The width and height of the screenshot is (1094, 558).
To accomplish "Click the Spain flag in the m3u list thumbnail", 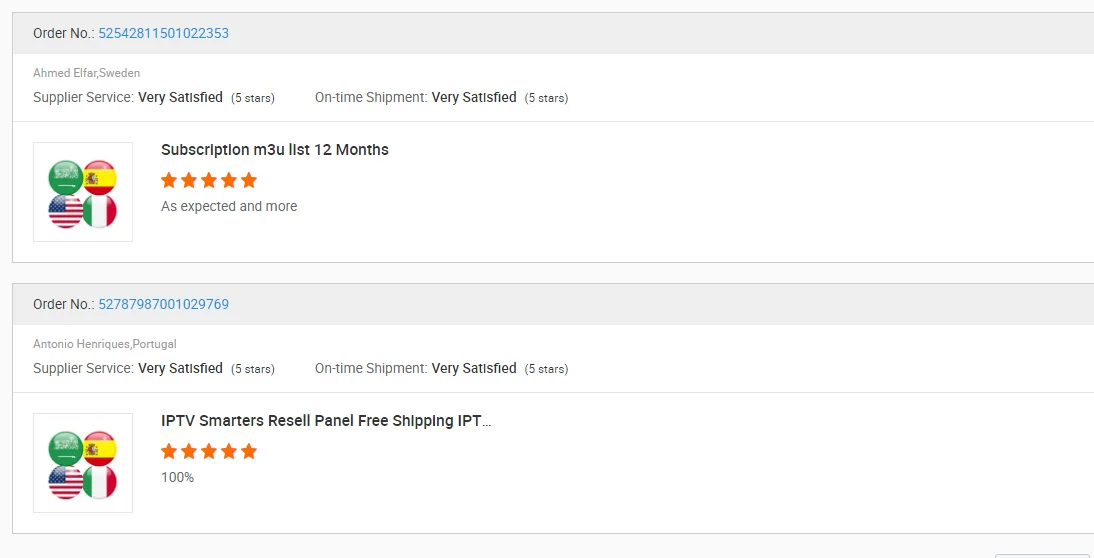I will (x=100, y=177).
